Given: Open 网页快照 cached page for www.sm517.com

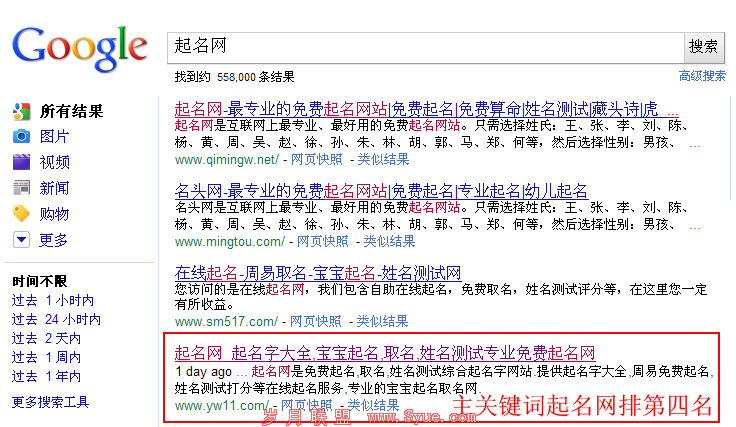Looking at the screenshot, I should pyautogui.click(x=316, y=322).
